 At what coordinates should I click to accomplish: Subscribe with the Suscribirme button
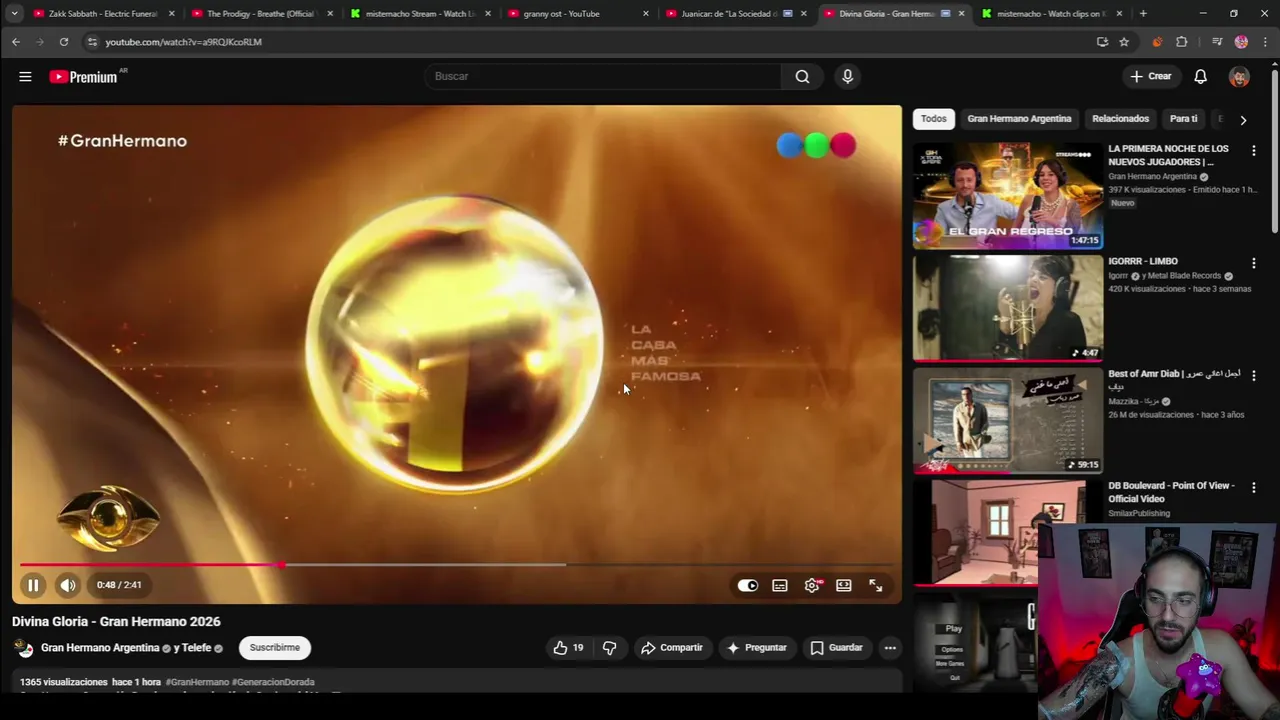[274, 648]
